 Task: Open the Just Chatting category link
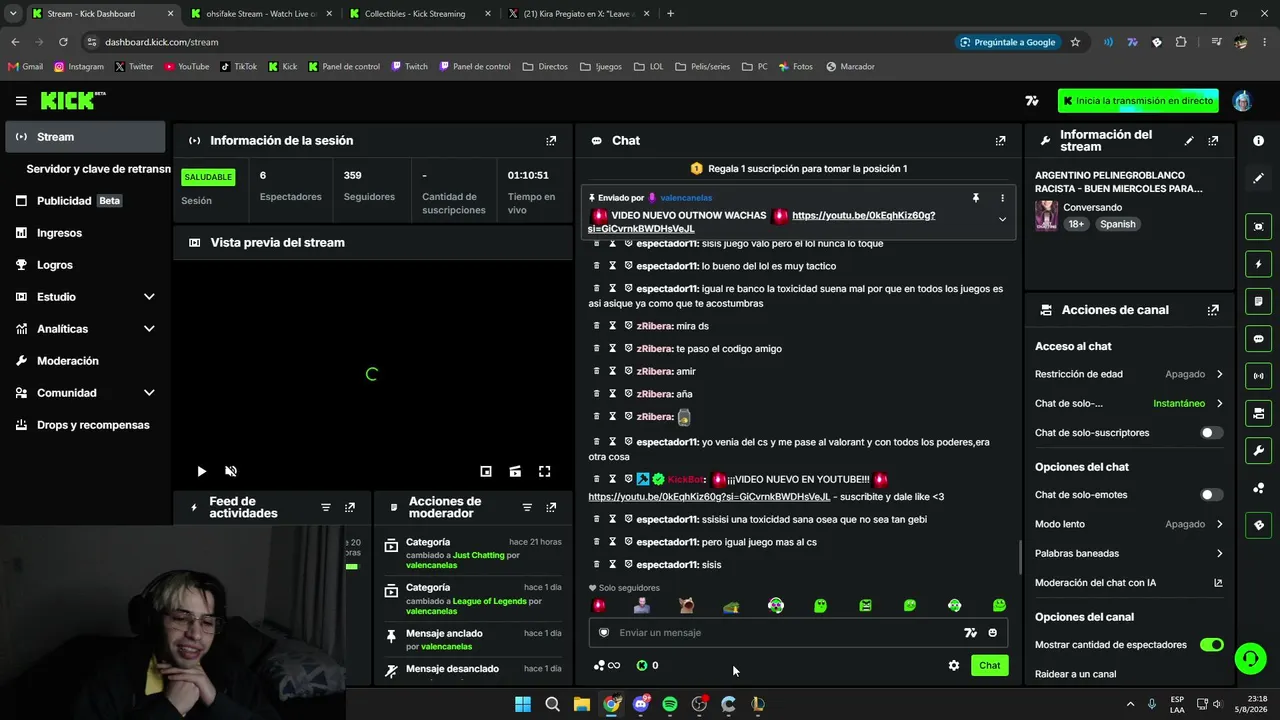[479, 555]
